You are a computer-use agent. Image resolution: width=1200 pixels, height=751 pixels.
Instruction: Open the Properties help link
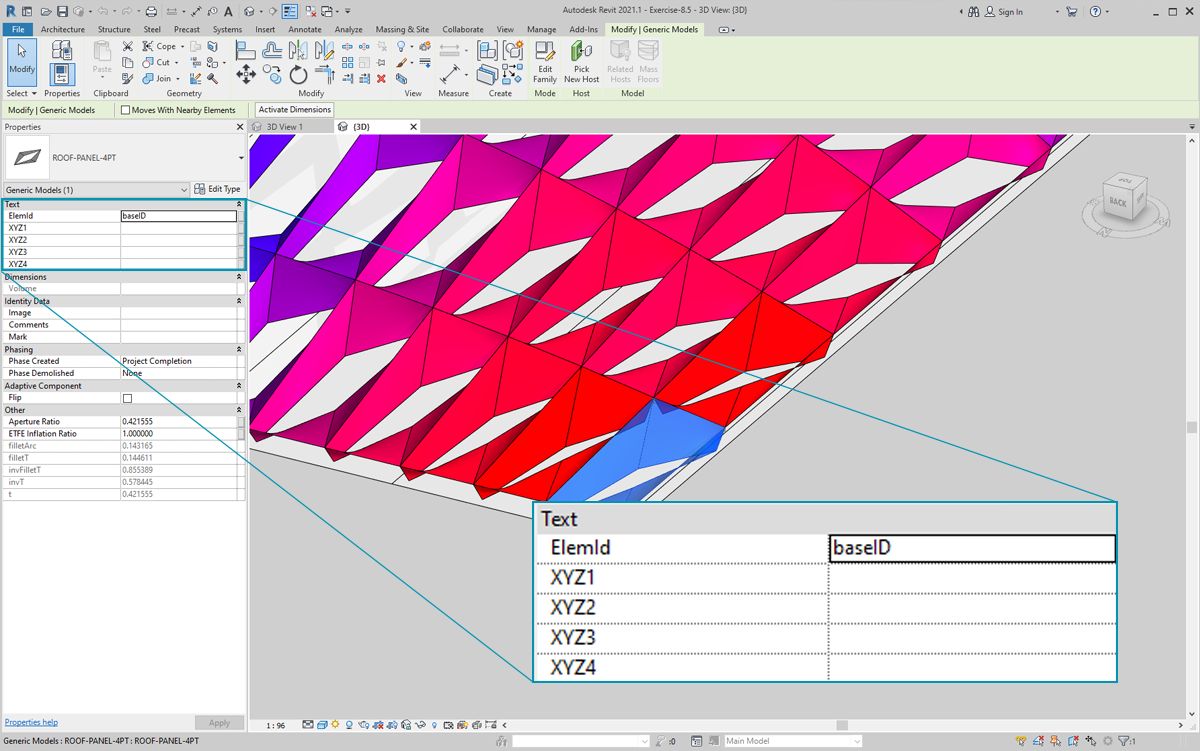pos(31,722)
